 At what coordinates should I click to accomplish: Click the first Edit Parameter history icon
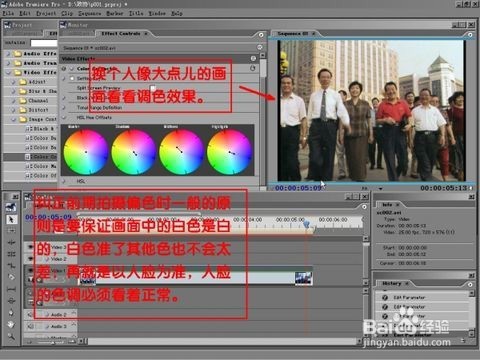tap(385, 297)
